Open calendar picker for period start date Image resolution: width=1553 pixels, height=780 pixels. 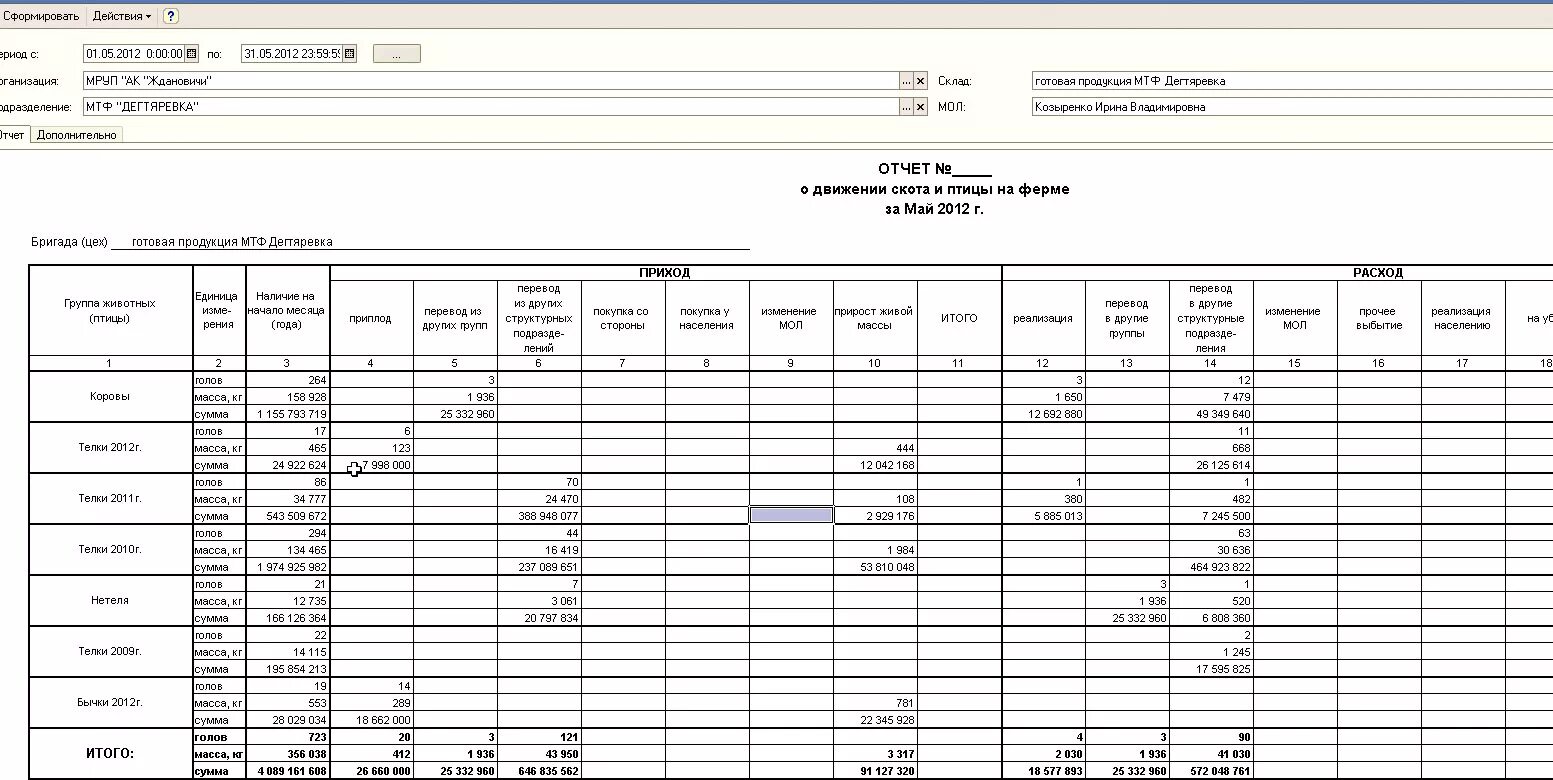pos(192,54)
